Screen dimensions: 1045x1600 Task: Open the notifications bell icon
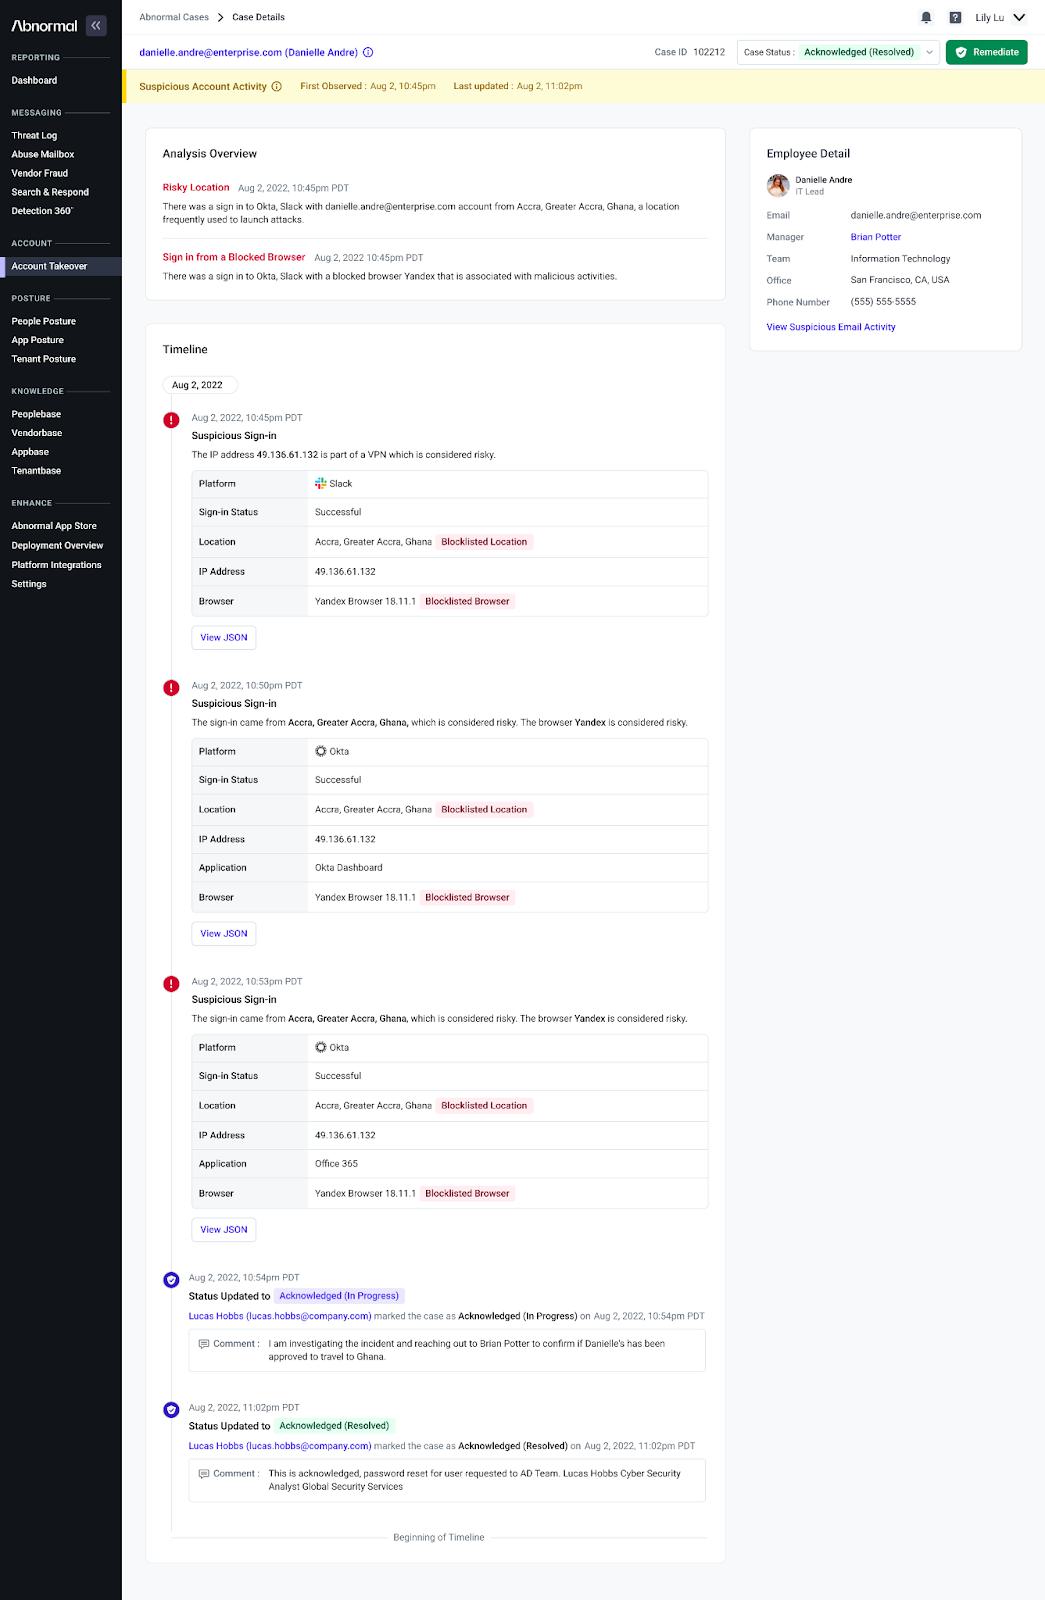coord(926,17)
